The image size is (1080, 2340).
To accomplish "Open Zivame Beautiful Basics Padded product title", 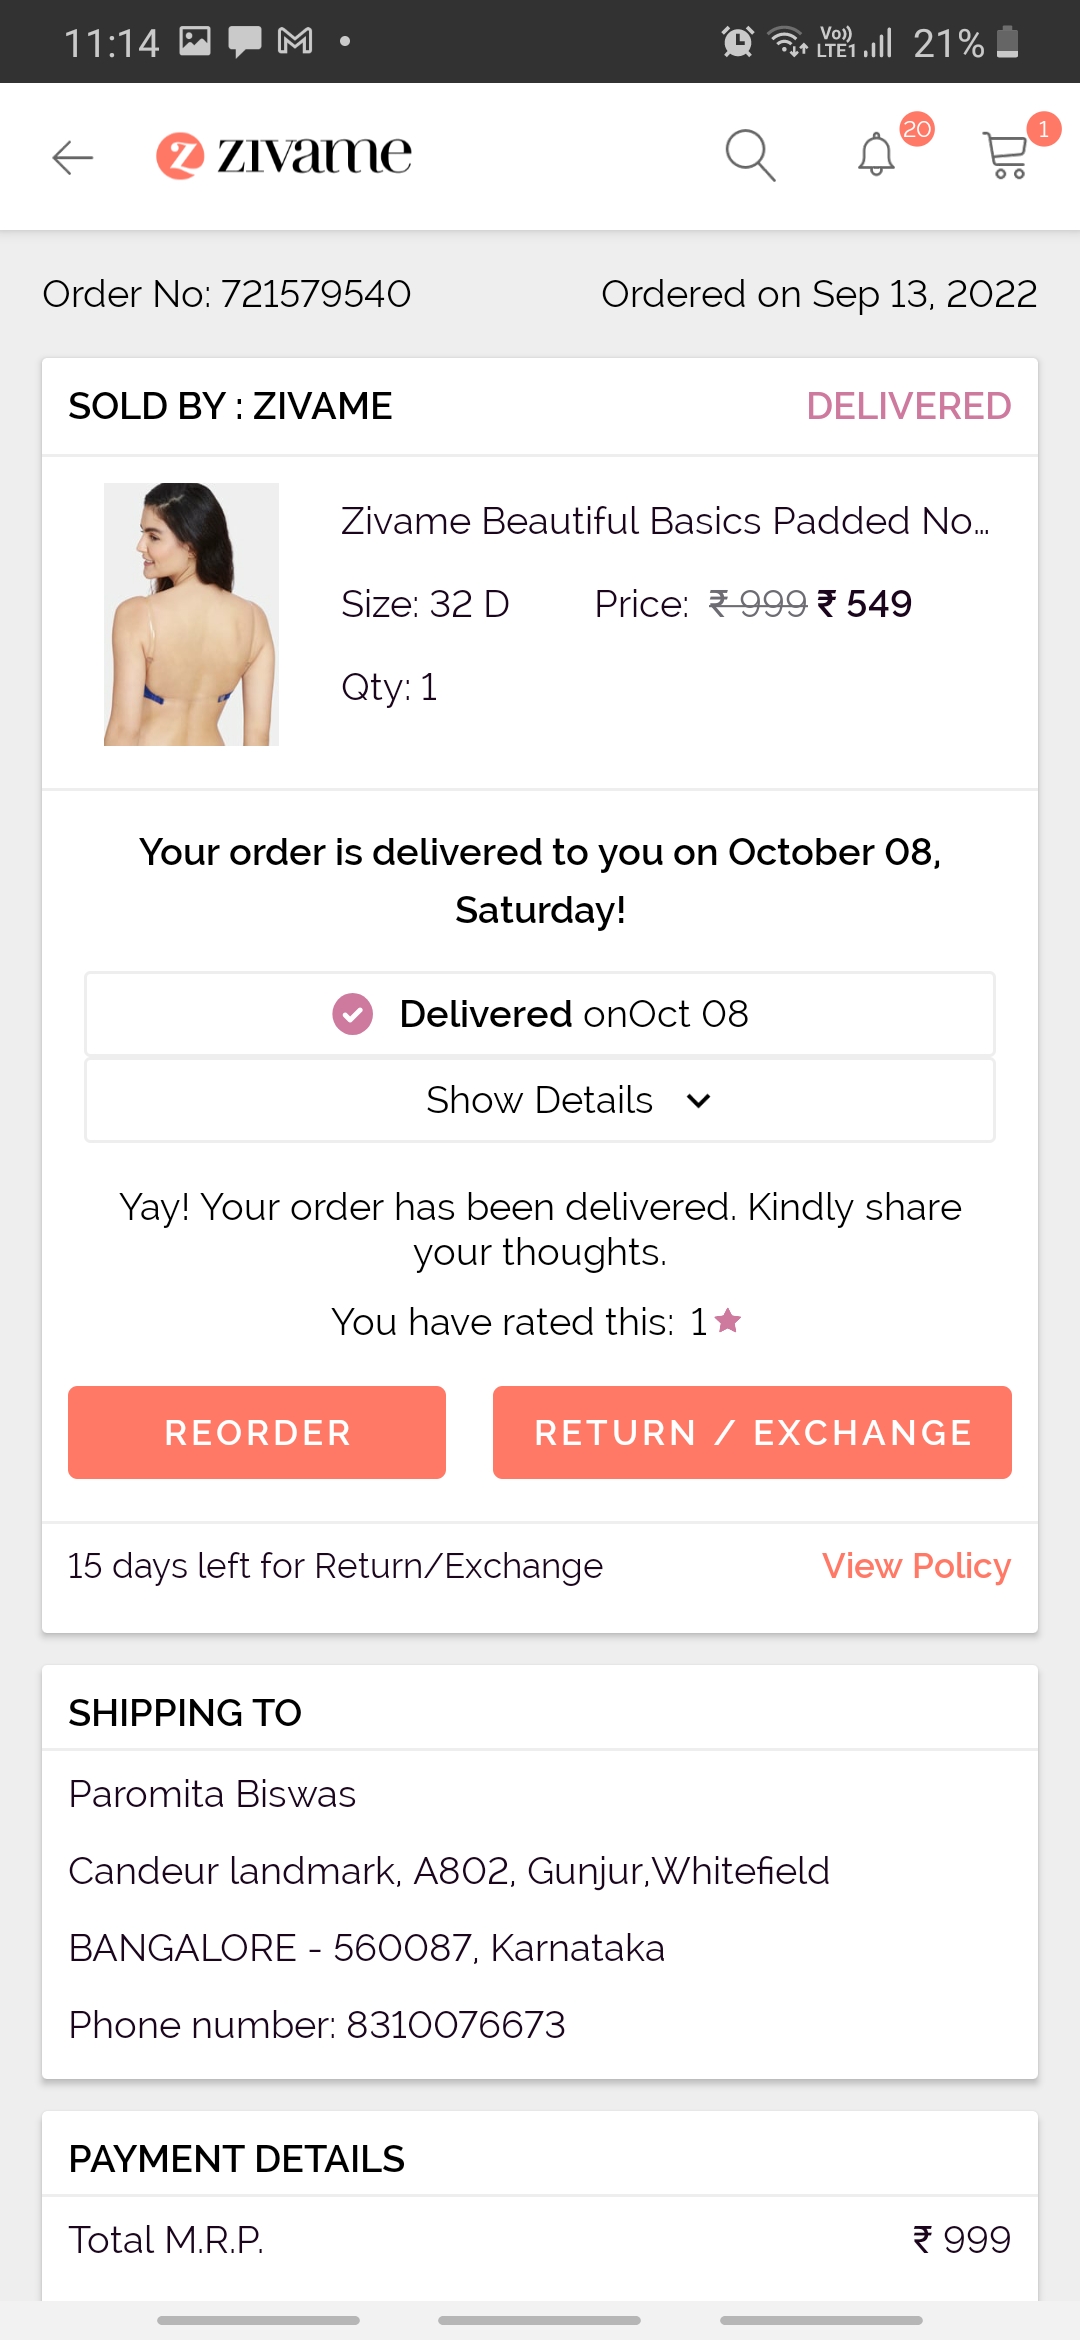I will 665,521.
